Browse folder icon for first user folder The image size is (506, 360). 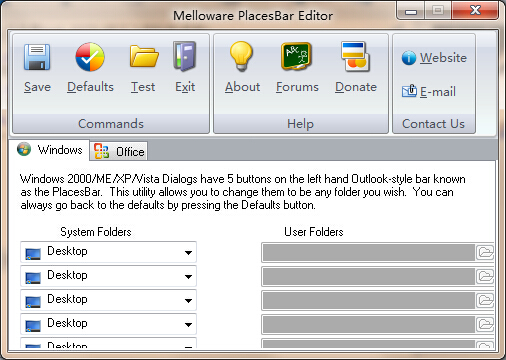click(x=485, y=252)
